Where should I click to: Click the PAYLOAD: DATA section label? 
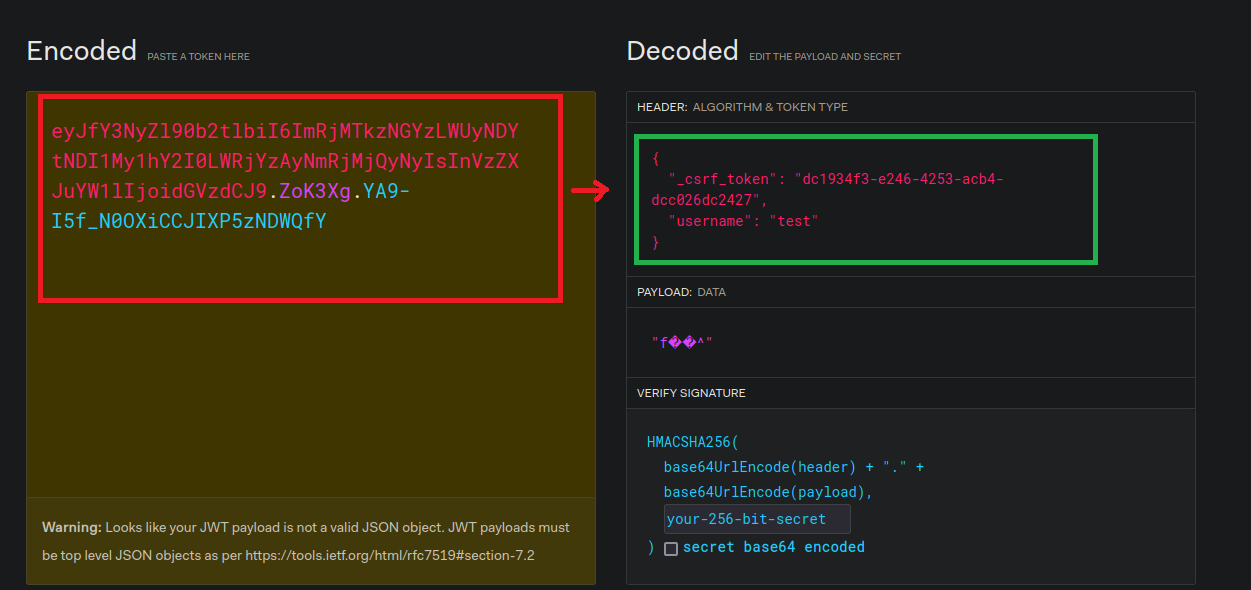[681, 292]
